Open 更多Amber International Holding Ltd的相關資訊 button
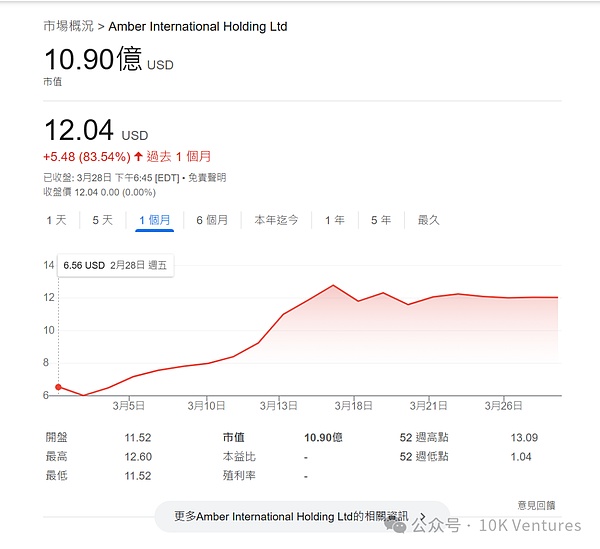This screenshot has width=600, height=549. point(295,517)
